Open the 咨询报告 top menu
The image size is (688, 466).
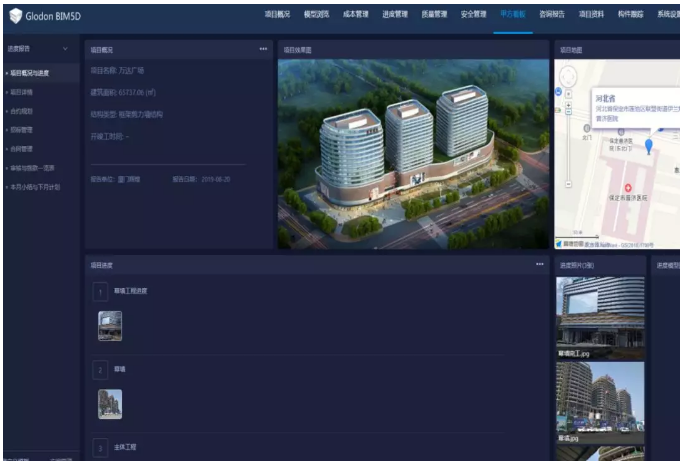(552, 14)
